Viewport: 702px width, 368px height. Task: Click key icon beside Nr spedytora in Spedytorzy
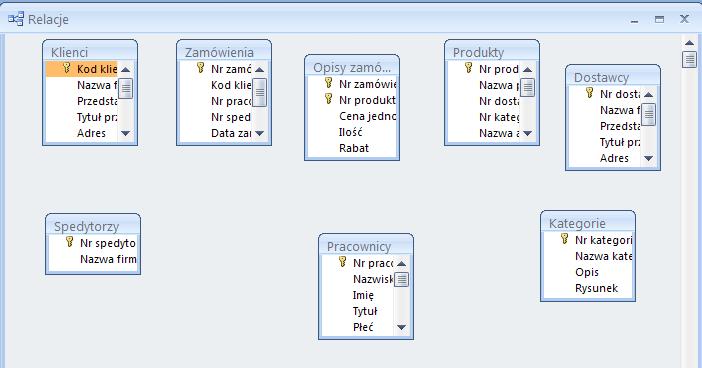pos(69,242)
